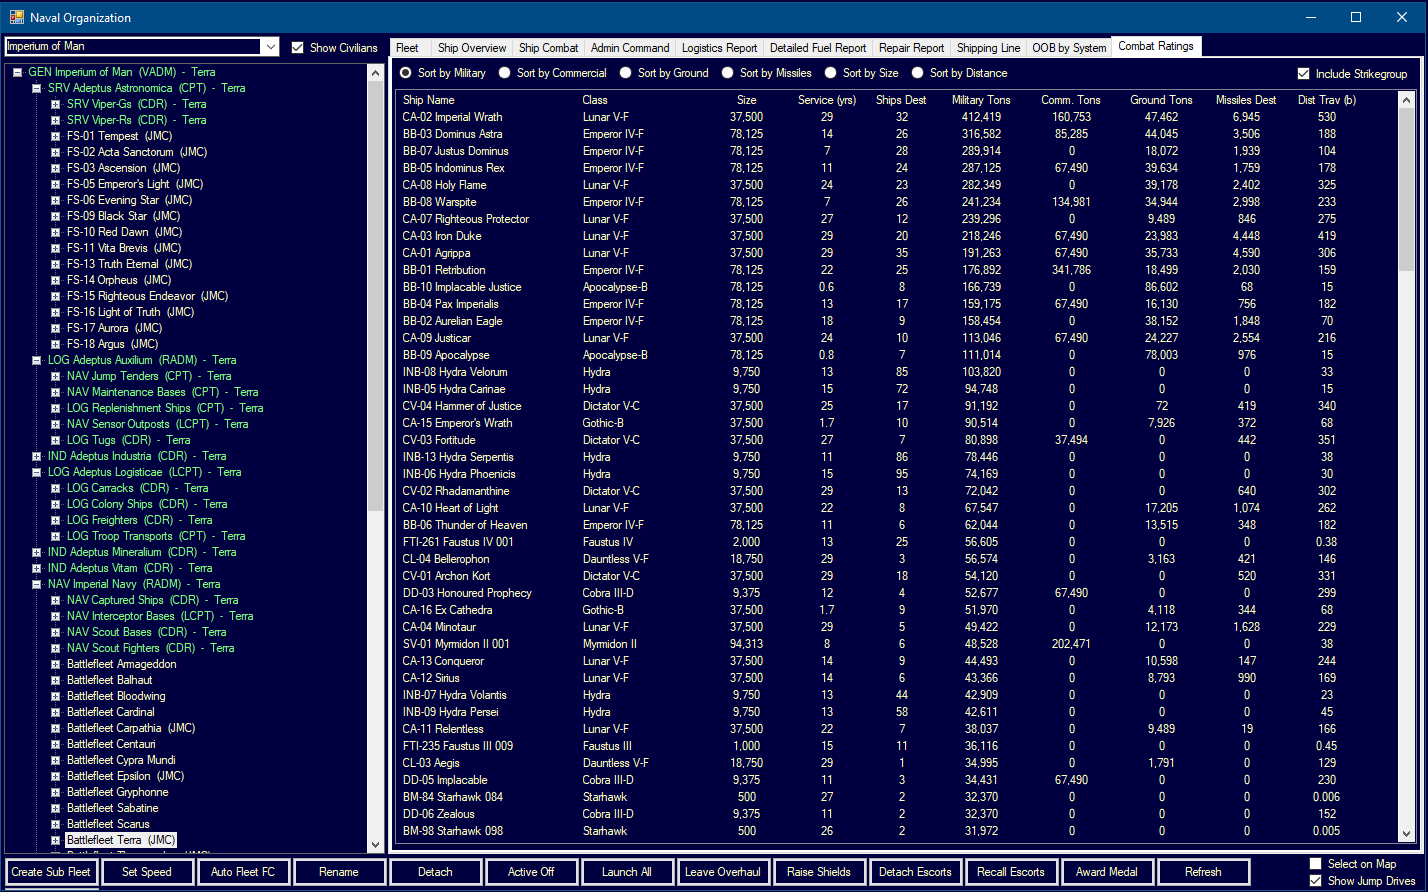The width and height of the screenshot is (1428, 892).
Task: Expand the LOG Tugs node
Action: click(x=56, y=440)
